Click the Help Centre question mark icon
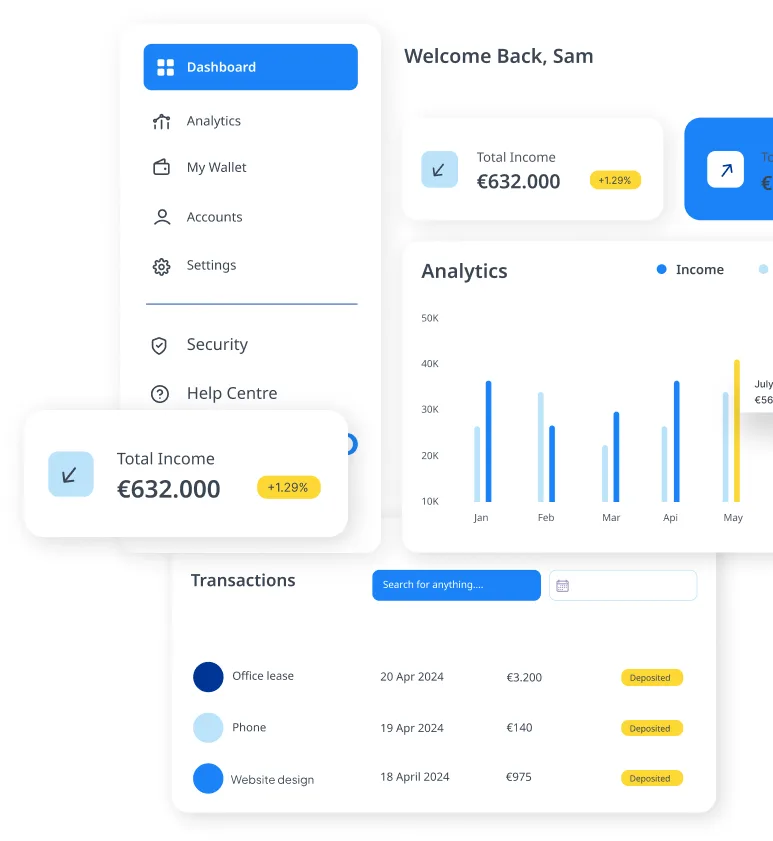 (160, 394)
